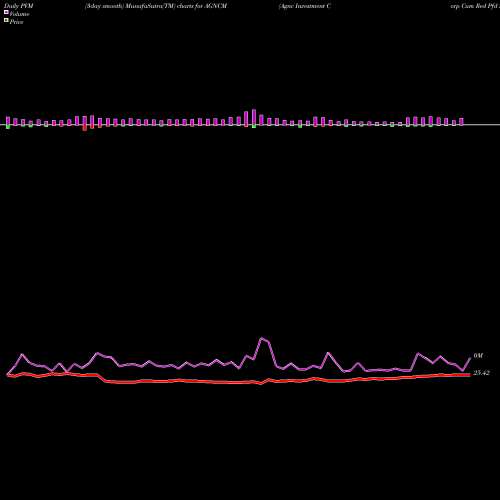Click the highest peak of the purple volume line
The height and width of the screenshot is (500, 500).
[x=262, y=338]
